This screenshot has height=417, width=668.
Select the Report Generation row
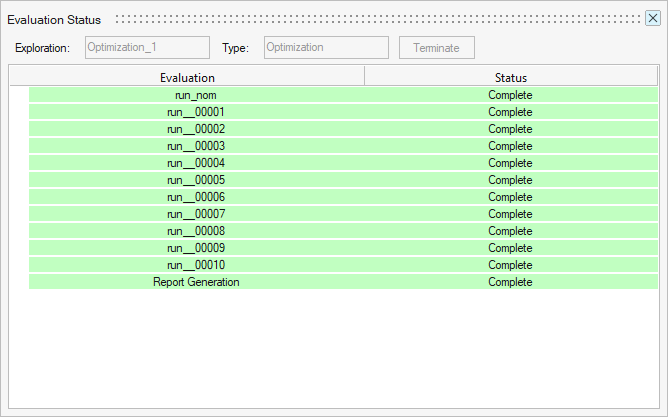click(196, 282)
